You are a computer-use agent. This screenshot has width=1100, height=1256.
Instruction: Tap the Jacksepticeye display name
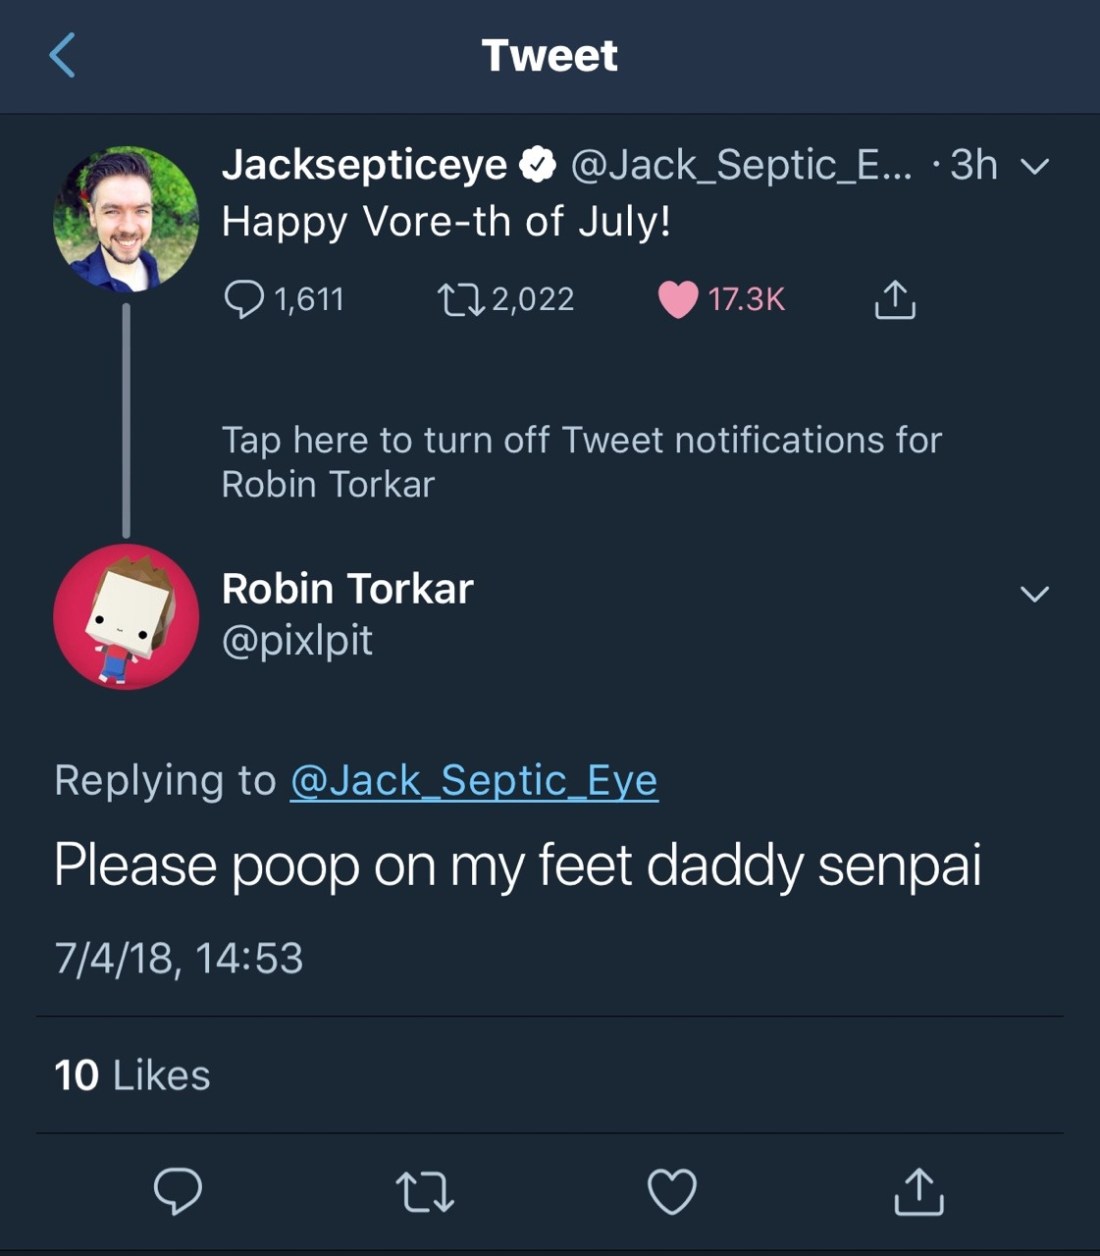[x=364, y=165]
